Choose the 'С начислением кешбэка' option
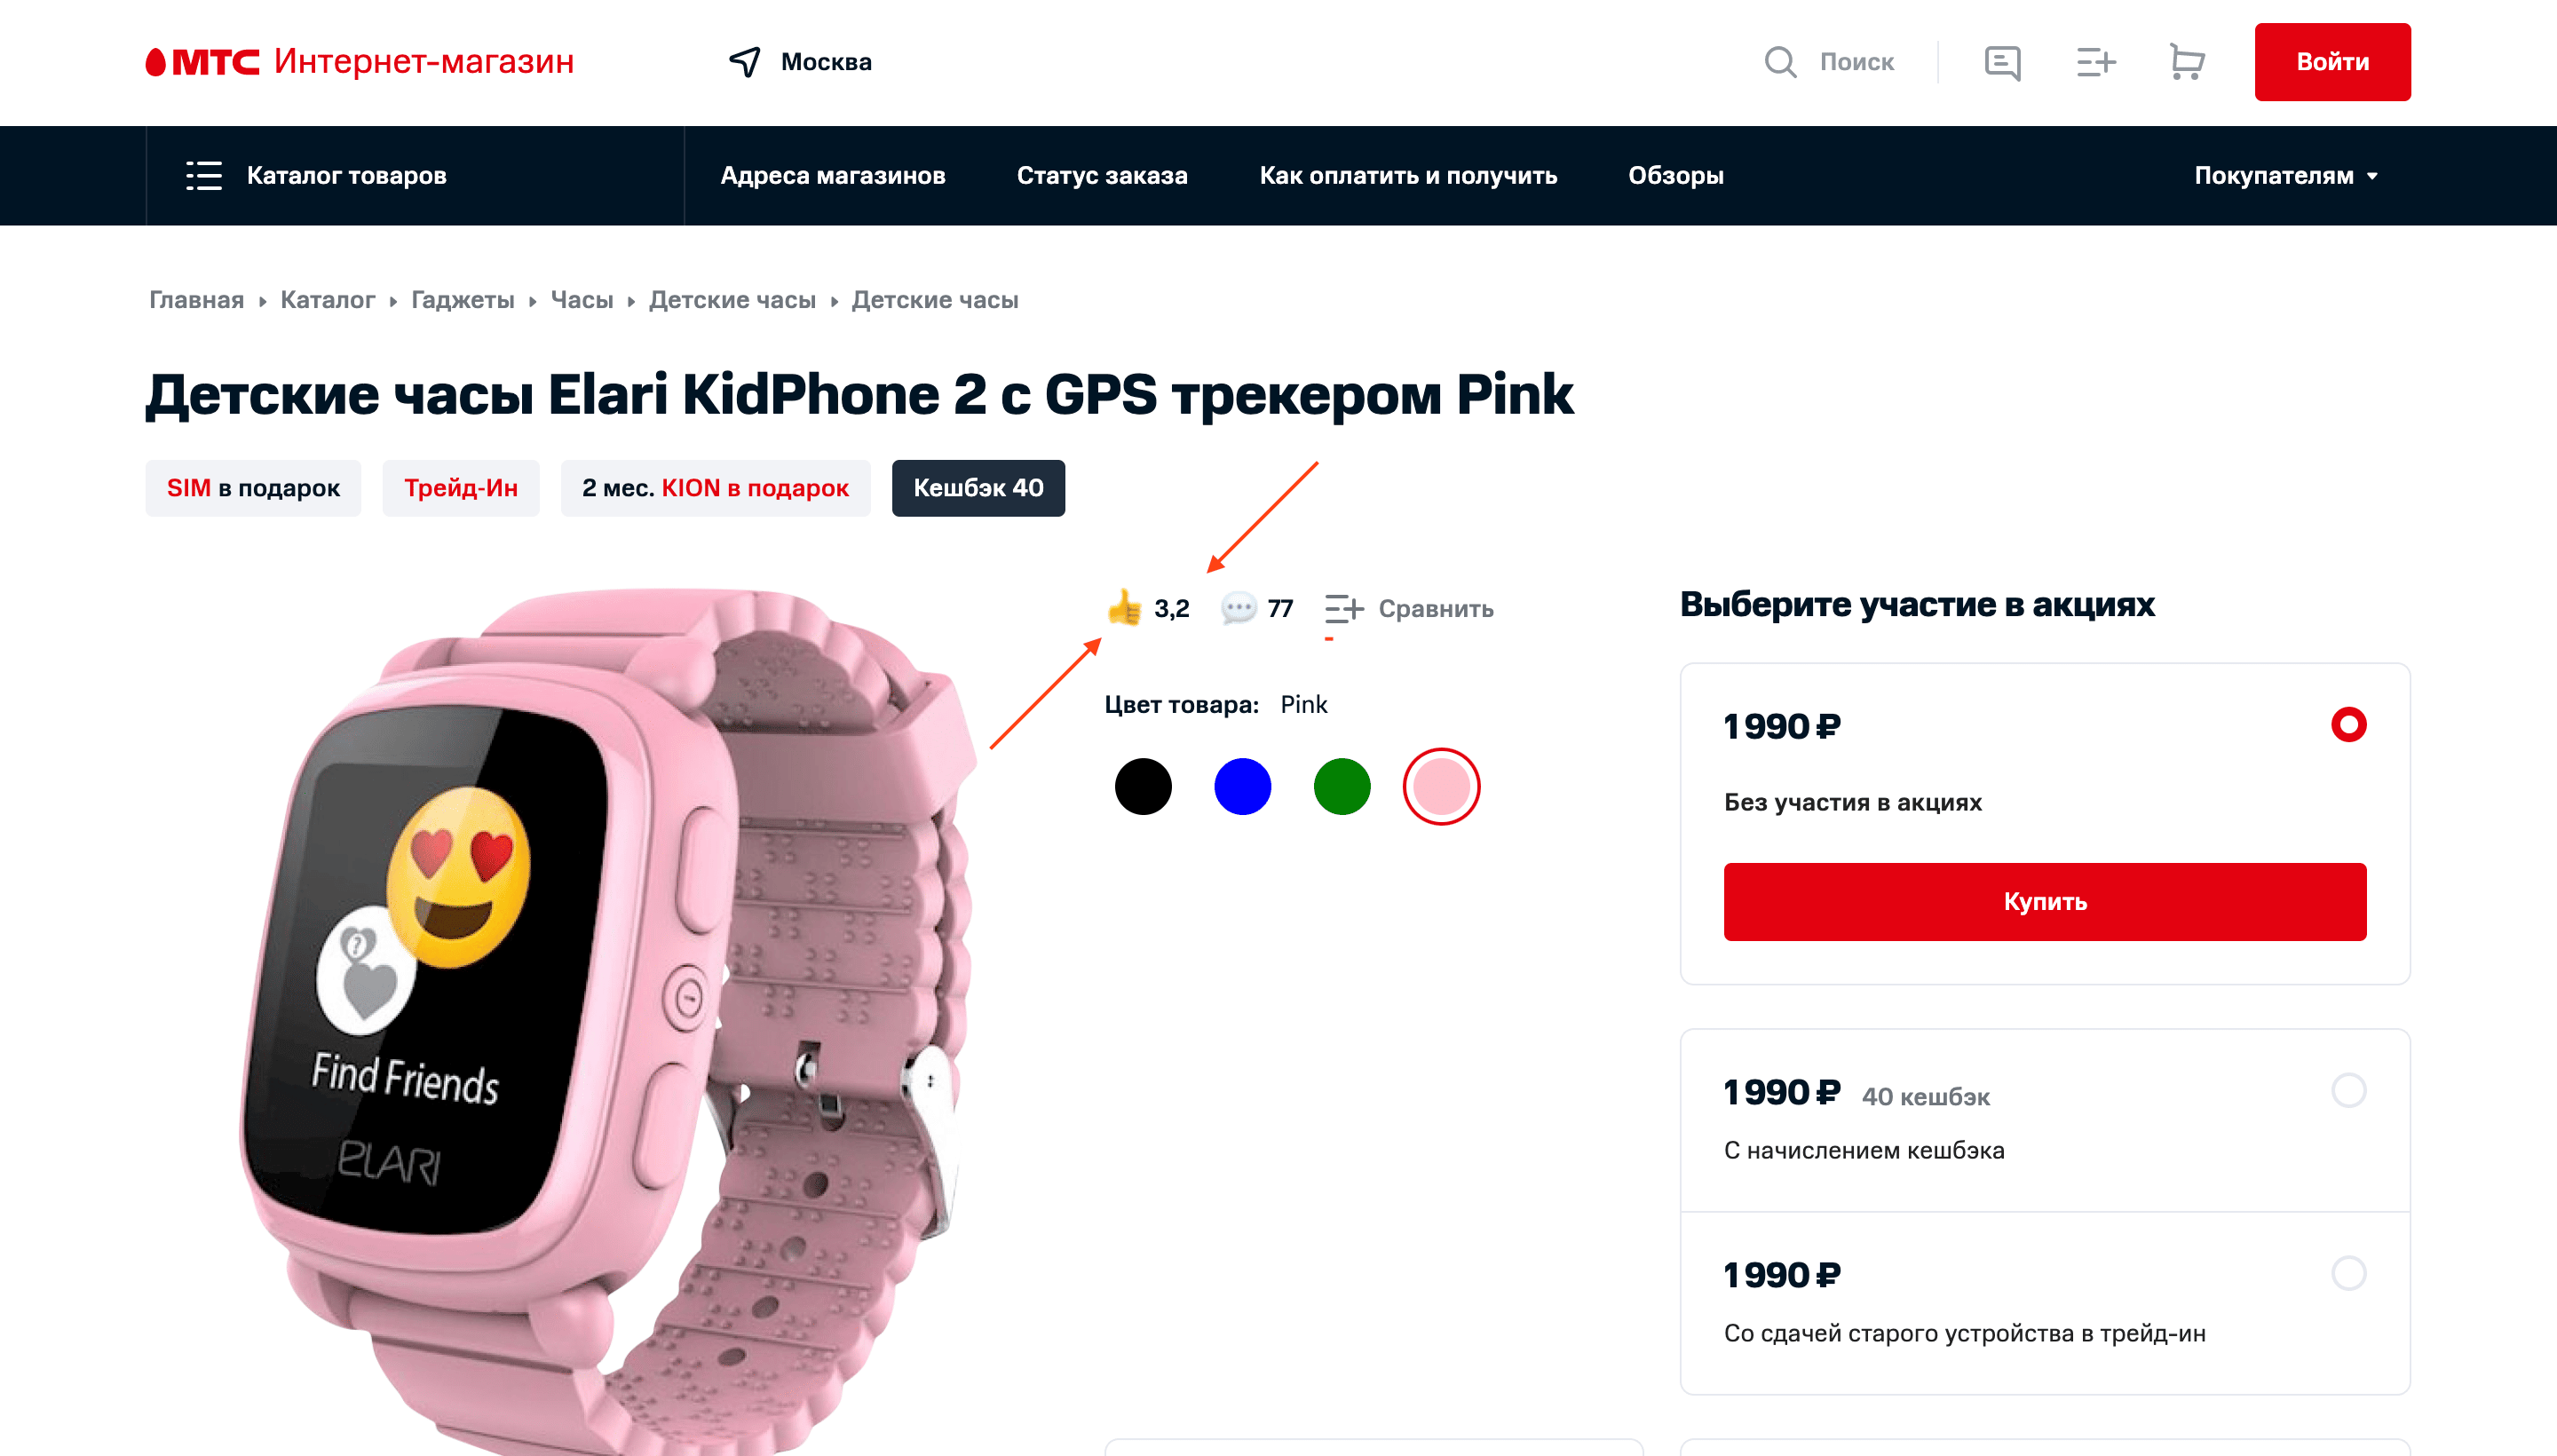Viewport: 2557px width, 1456px height. 2347,1093
